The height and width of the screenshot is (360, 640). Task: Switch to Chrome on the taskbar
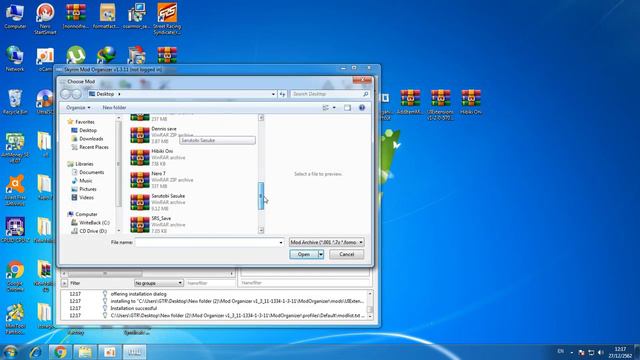click(60, 352)
